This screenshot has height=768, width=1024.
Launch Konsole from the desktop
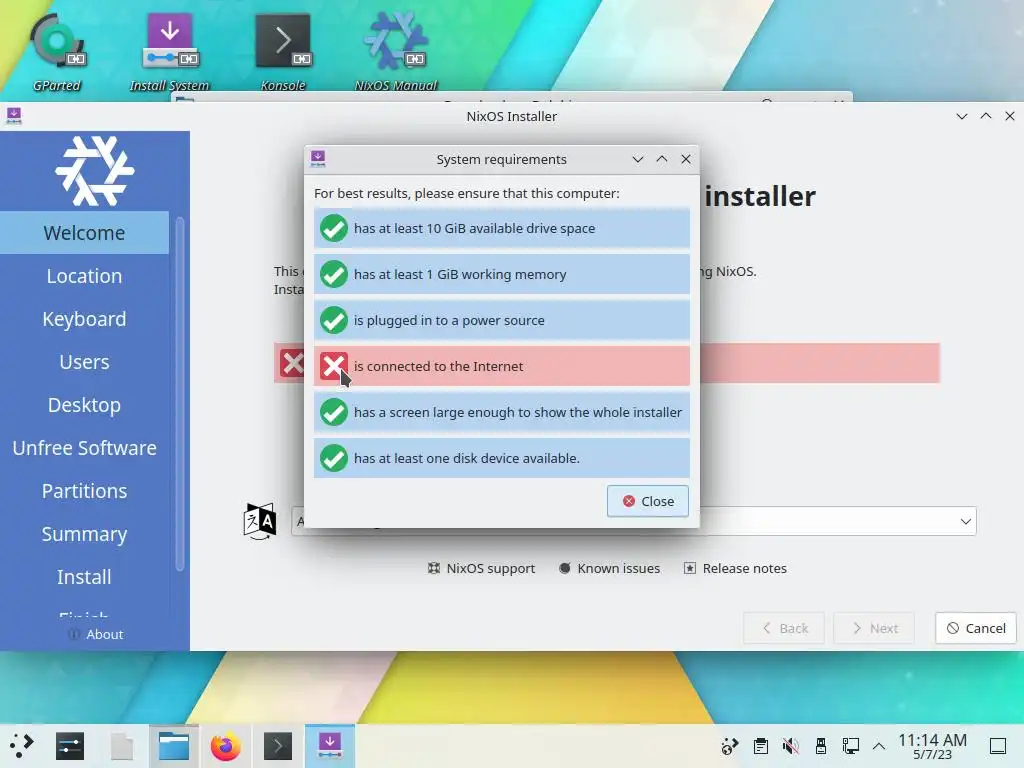(283, 52)
